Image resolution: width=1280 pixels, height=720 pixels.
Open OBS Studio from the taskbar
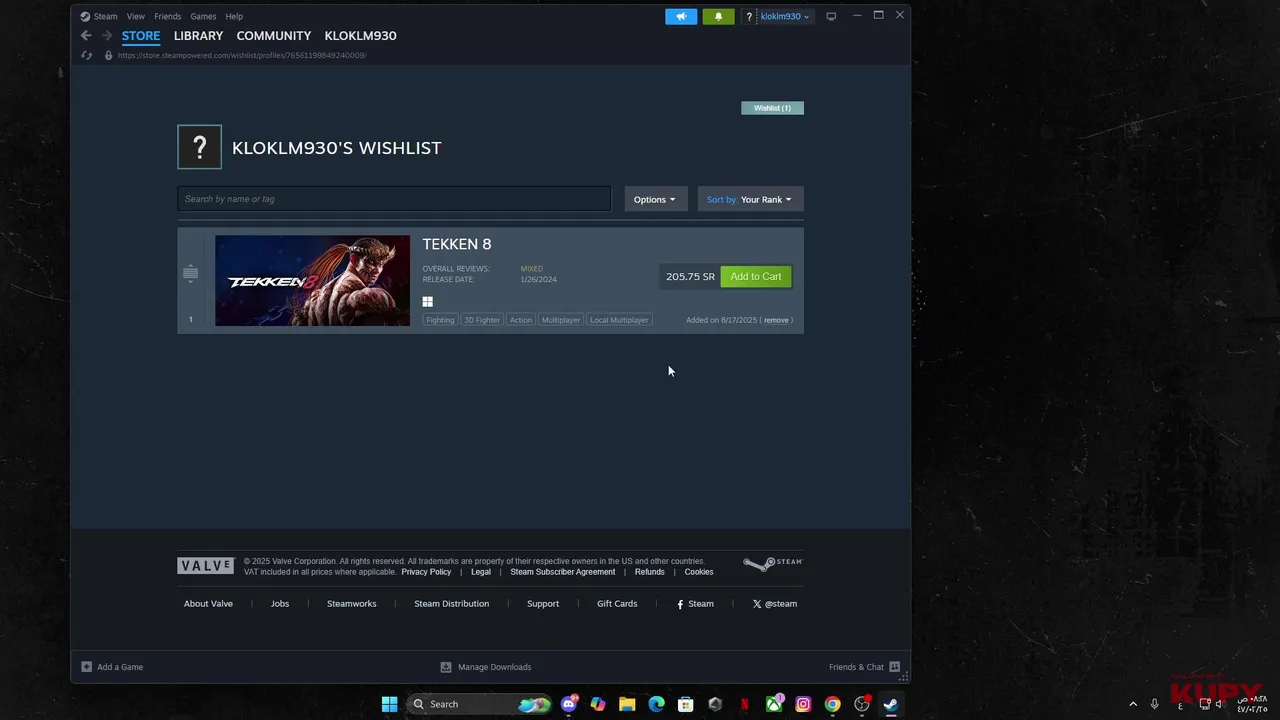(862, 704)
